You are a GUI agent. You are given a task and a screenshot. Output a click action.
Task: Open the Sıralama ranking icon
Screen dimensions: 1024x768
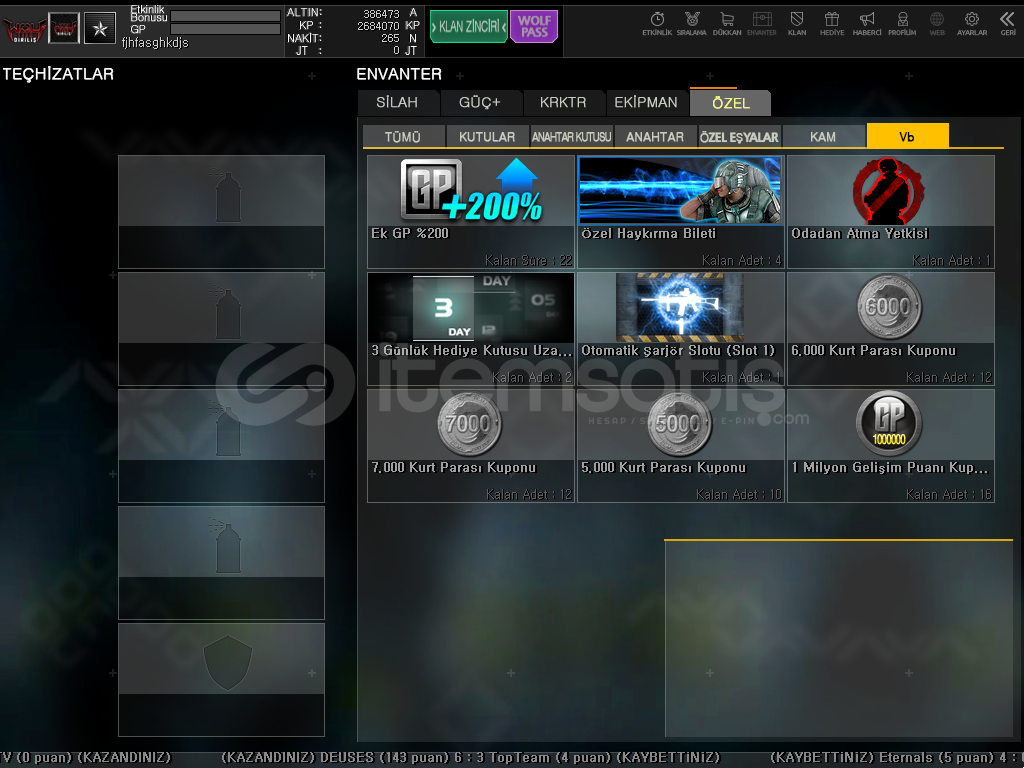coord(692,24)
